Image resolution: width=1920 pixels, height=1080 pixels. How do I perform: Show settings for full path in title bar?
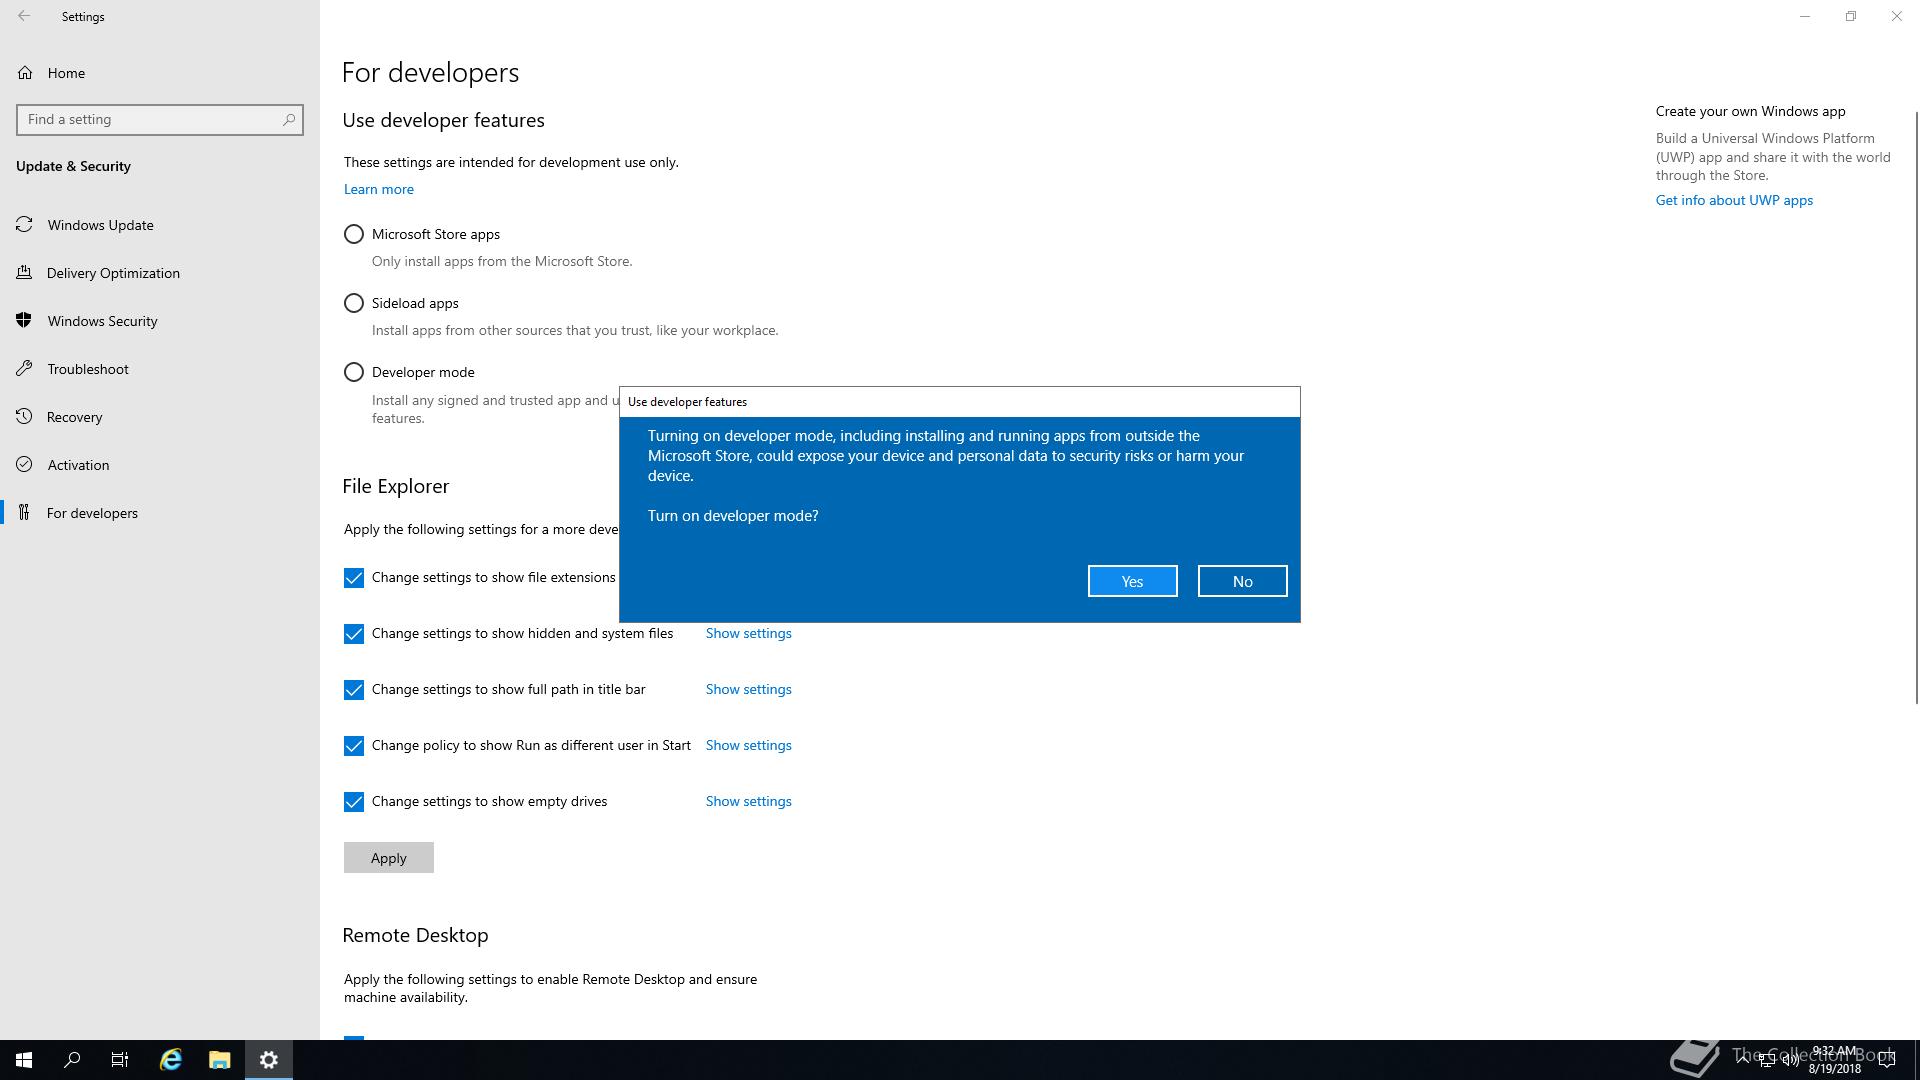point(749,689)
